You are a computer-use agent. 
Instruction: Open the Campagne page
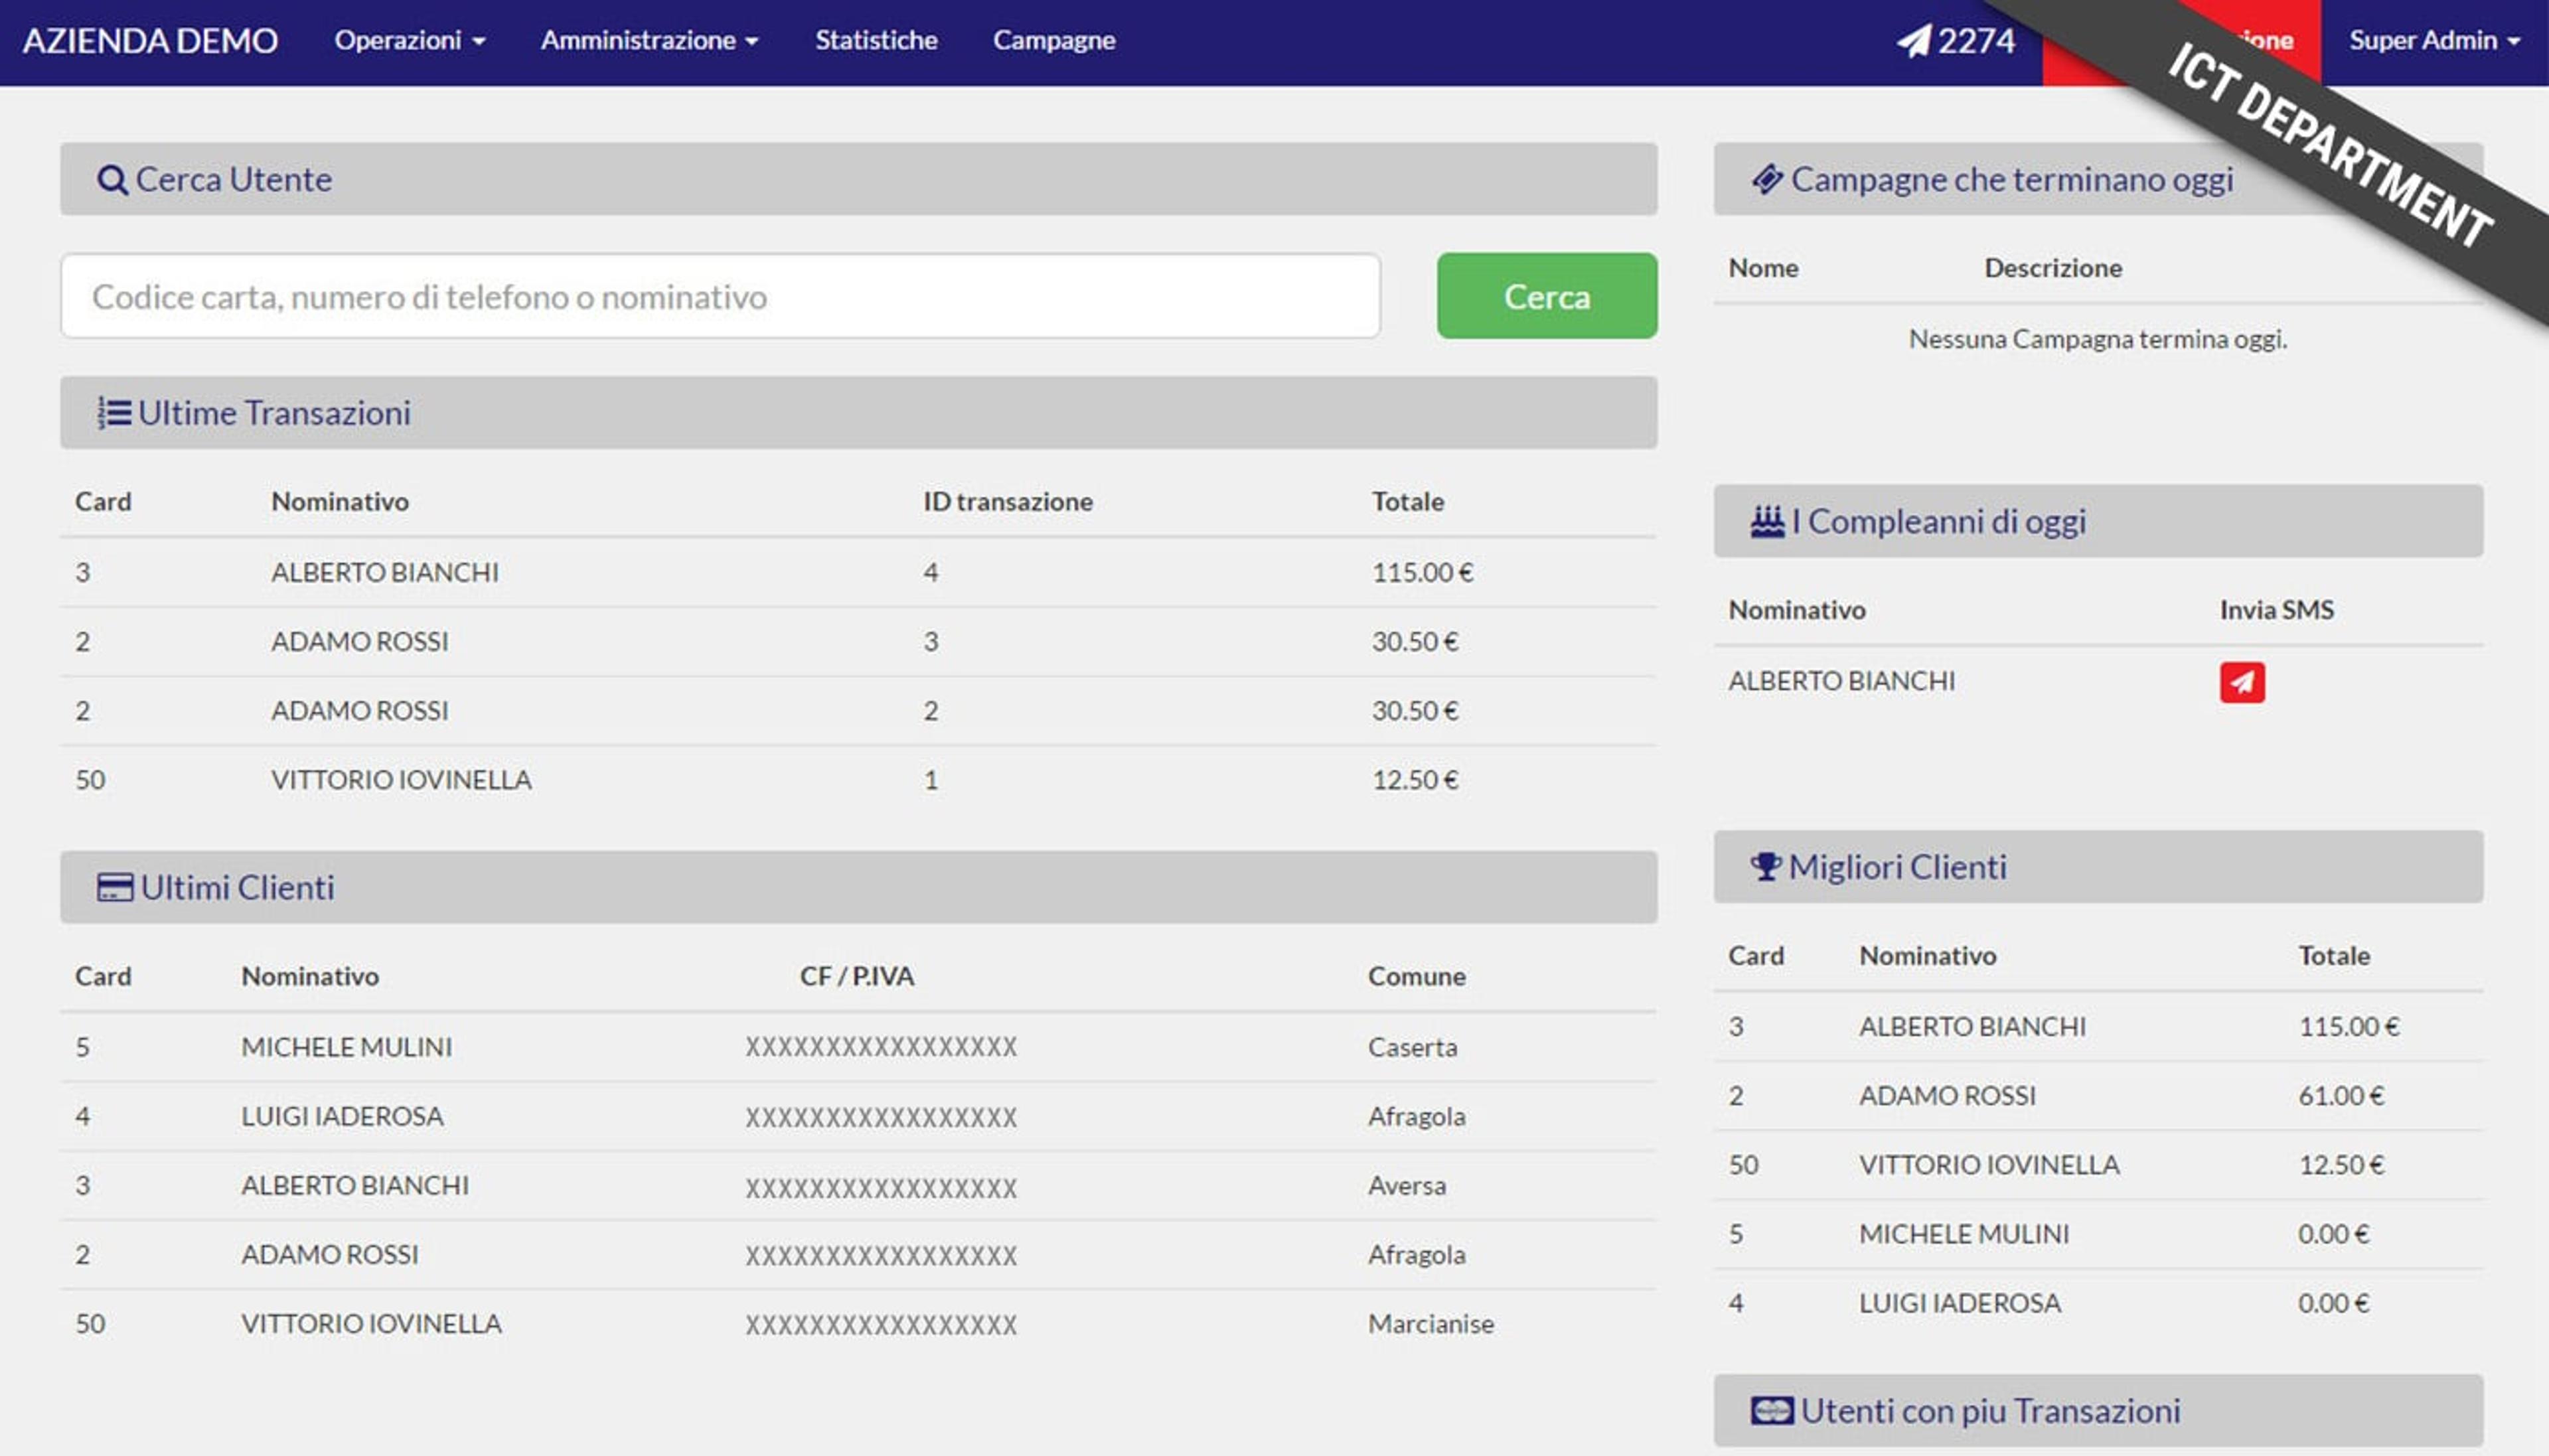click(x=1054, y=40)
